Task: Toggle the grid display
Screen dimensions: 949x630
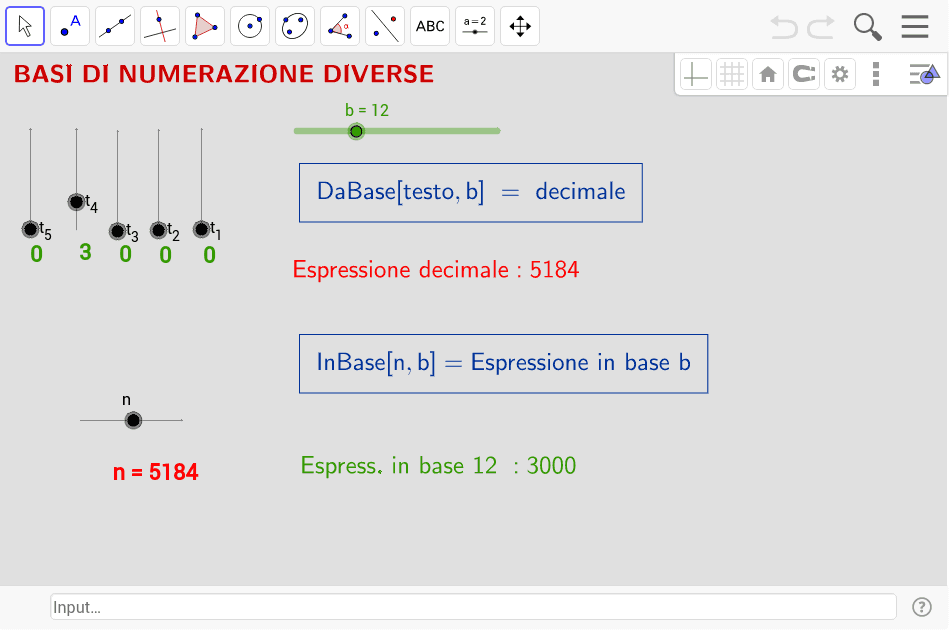Action: 732,74
